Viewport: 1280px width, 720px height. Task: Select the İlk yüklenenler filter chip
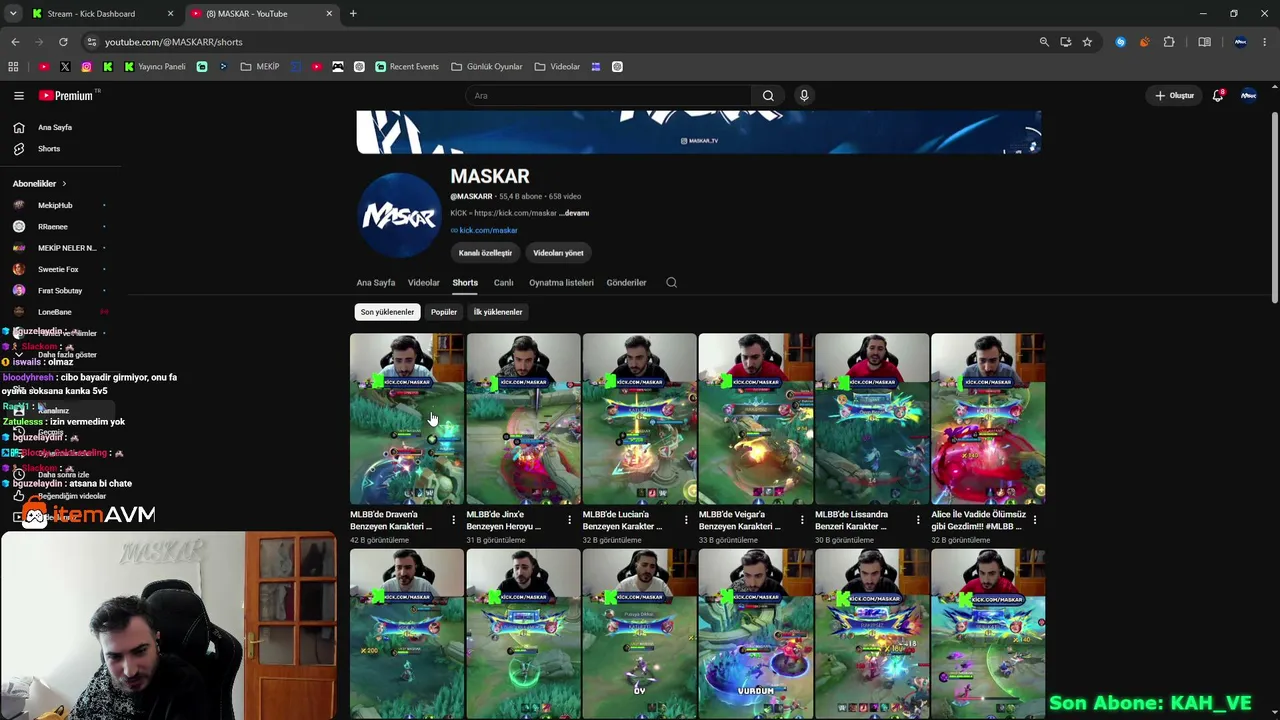click(498, 312)
